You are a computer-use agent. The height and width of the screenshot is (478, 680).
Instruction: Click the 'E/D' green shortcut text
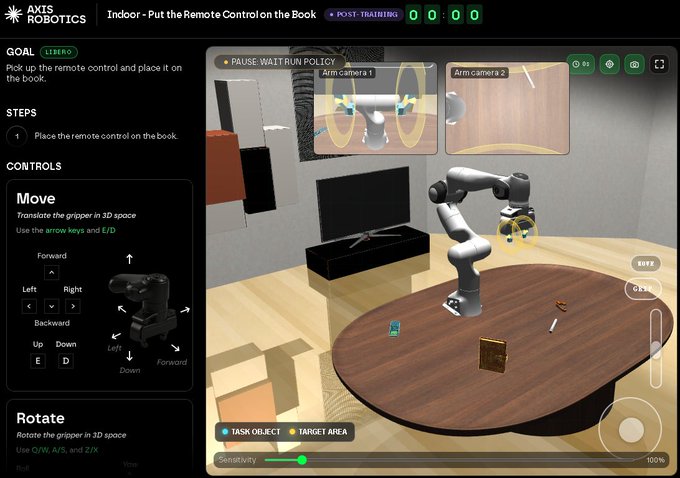(x=108, y=230)
